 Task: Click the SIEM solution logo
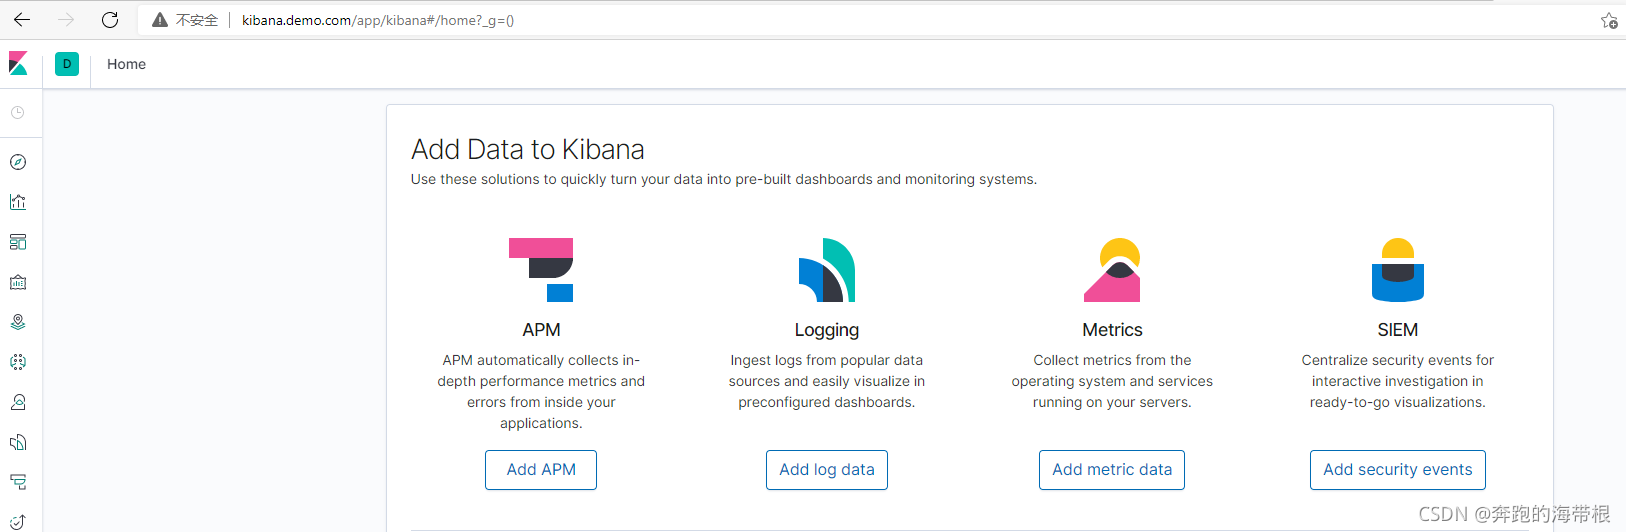1397,270
